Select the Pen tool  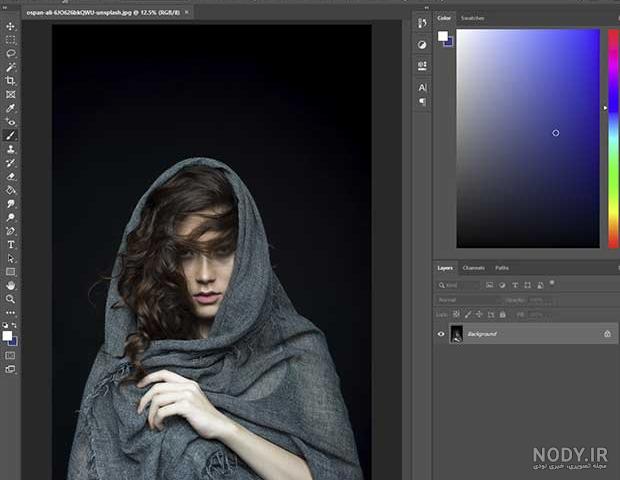11,231
